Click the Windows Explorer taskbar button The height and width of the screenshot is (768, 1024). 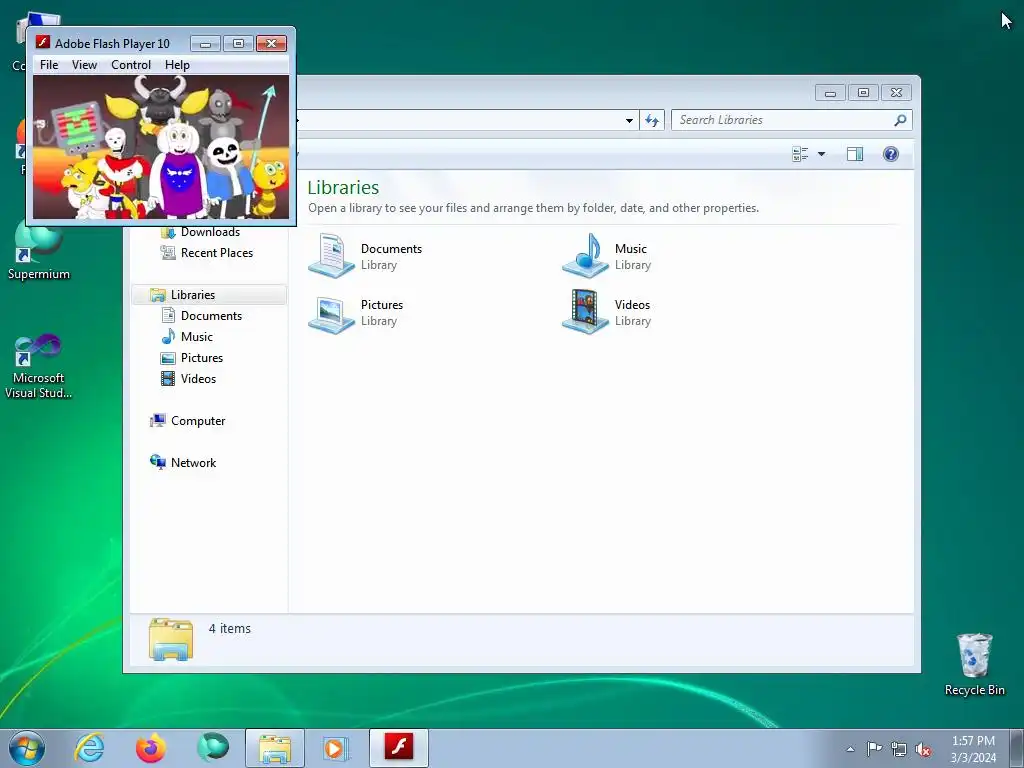pos(275,748)
